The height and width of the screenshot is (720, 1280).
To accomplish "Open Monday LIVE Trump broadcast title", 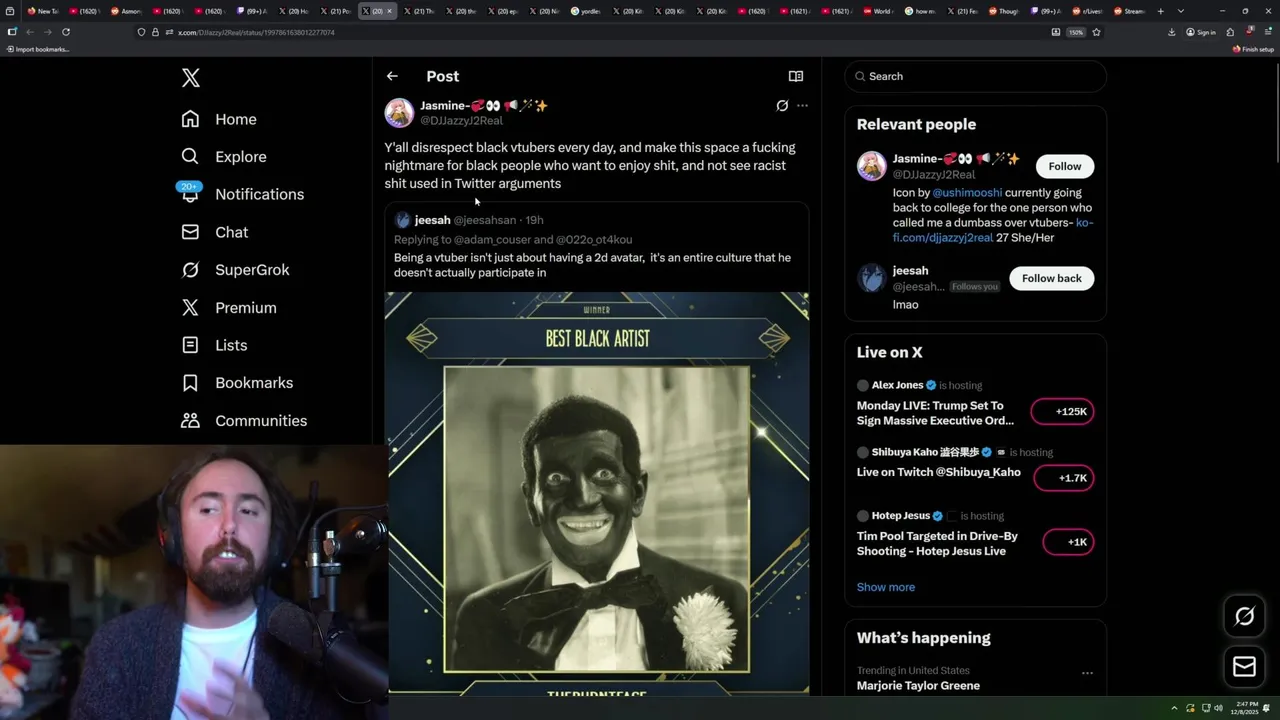I will coord(935,413).
